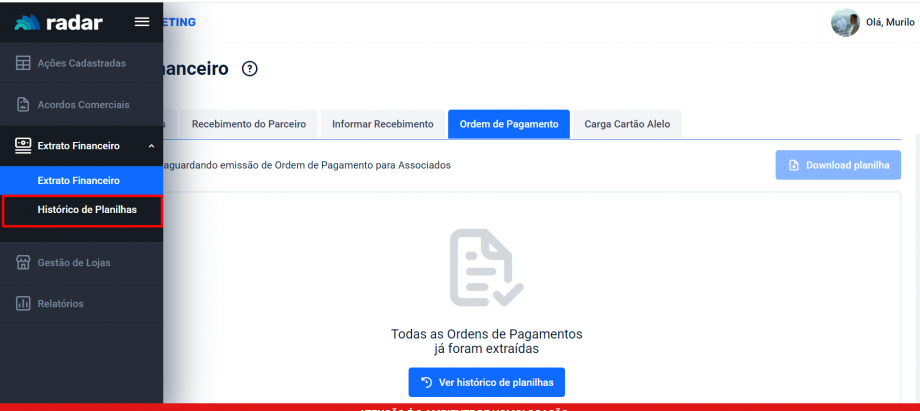
Task: Select the highlighted Extrato Financeiro submenu item
Action: click(79, 180)
